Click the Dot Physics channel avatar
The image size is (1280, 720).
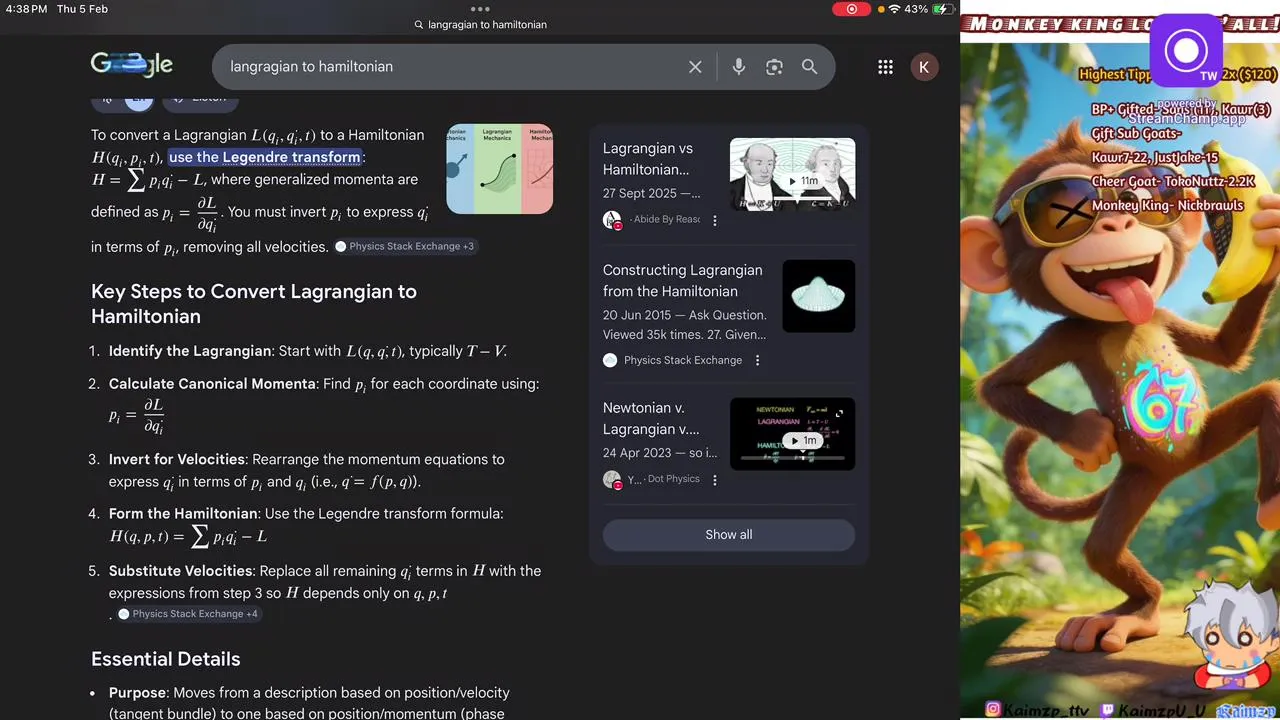612,480
